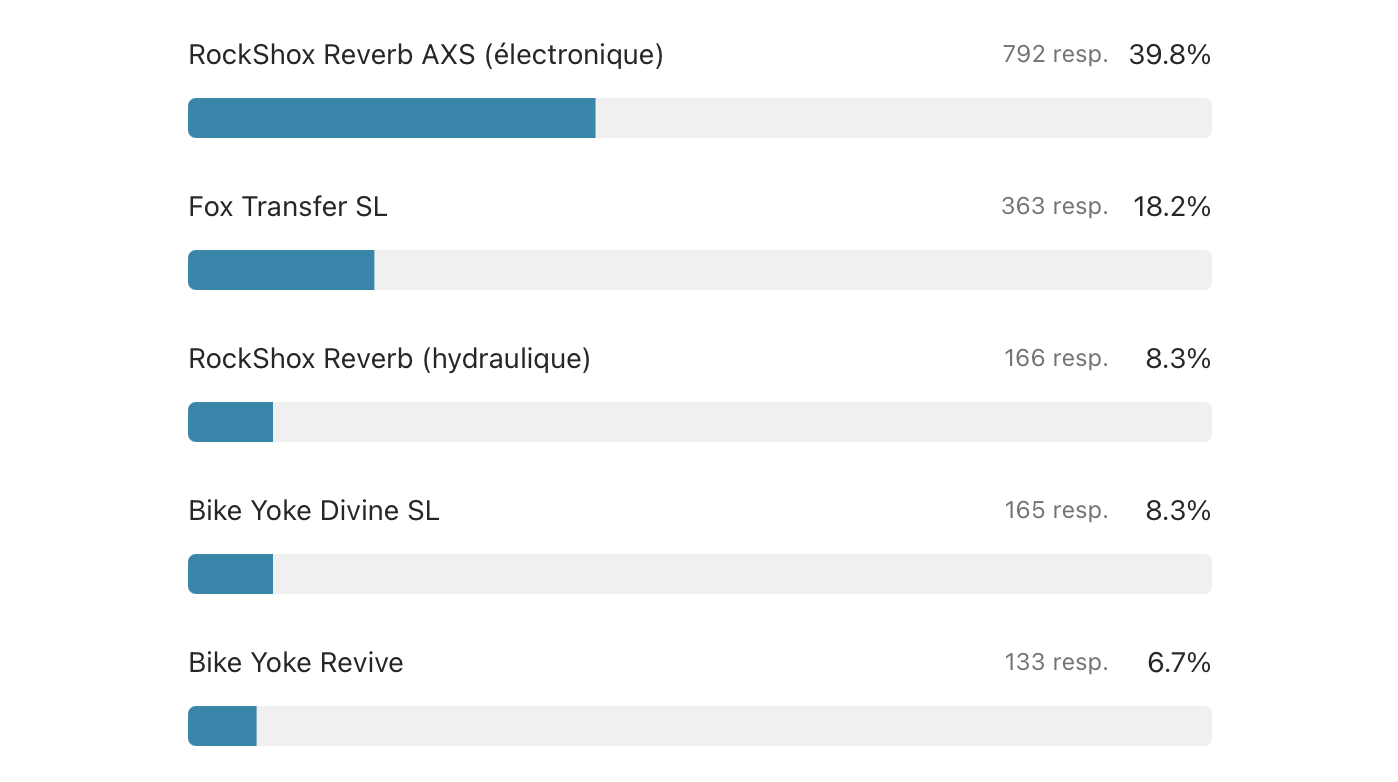Viewport: 1398px width, 782px height.
Task: Select the RockShox Reverb (hydraulique) label
Action: [389, 359]
